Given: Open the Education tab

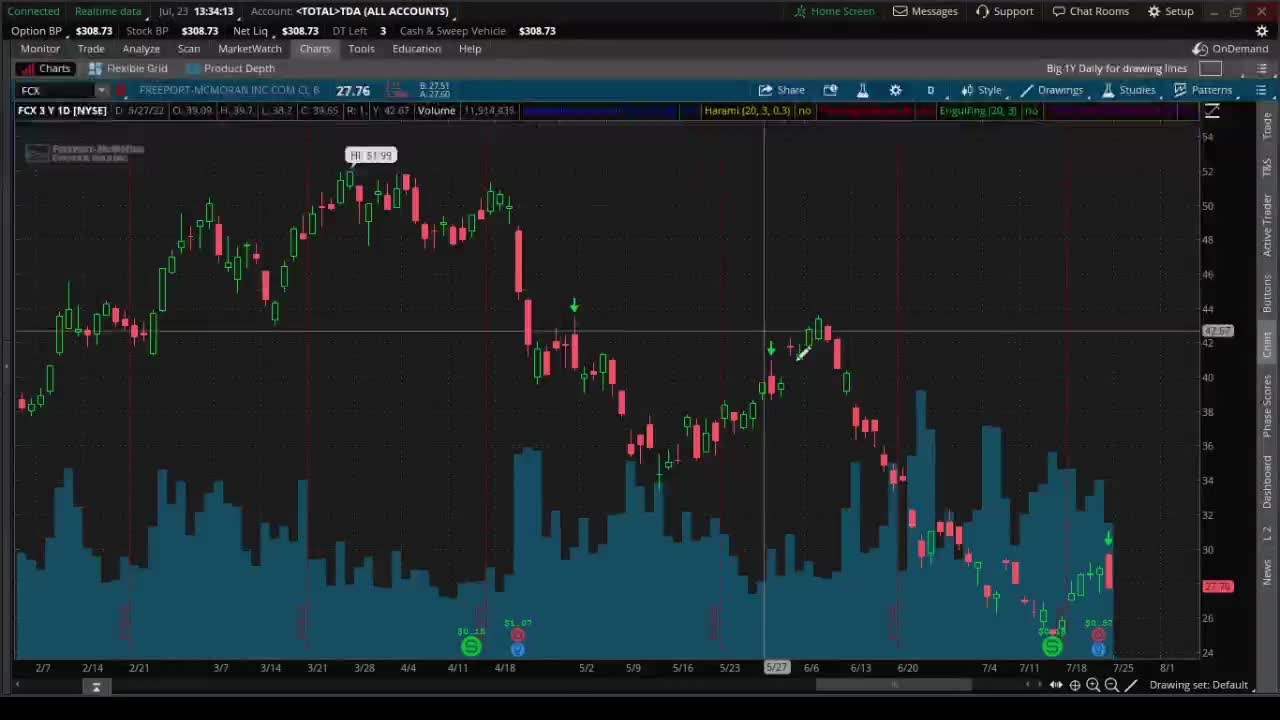Looking at the screenshot, I should pyautogui.click(x=416, y=49).
